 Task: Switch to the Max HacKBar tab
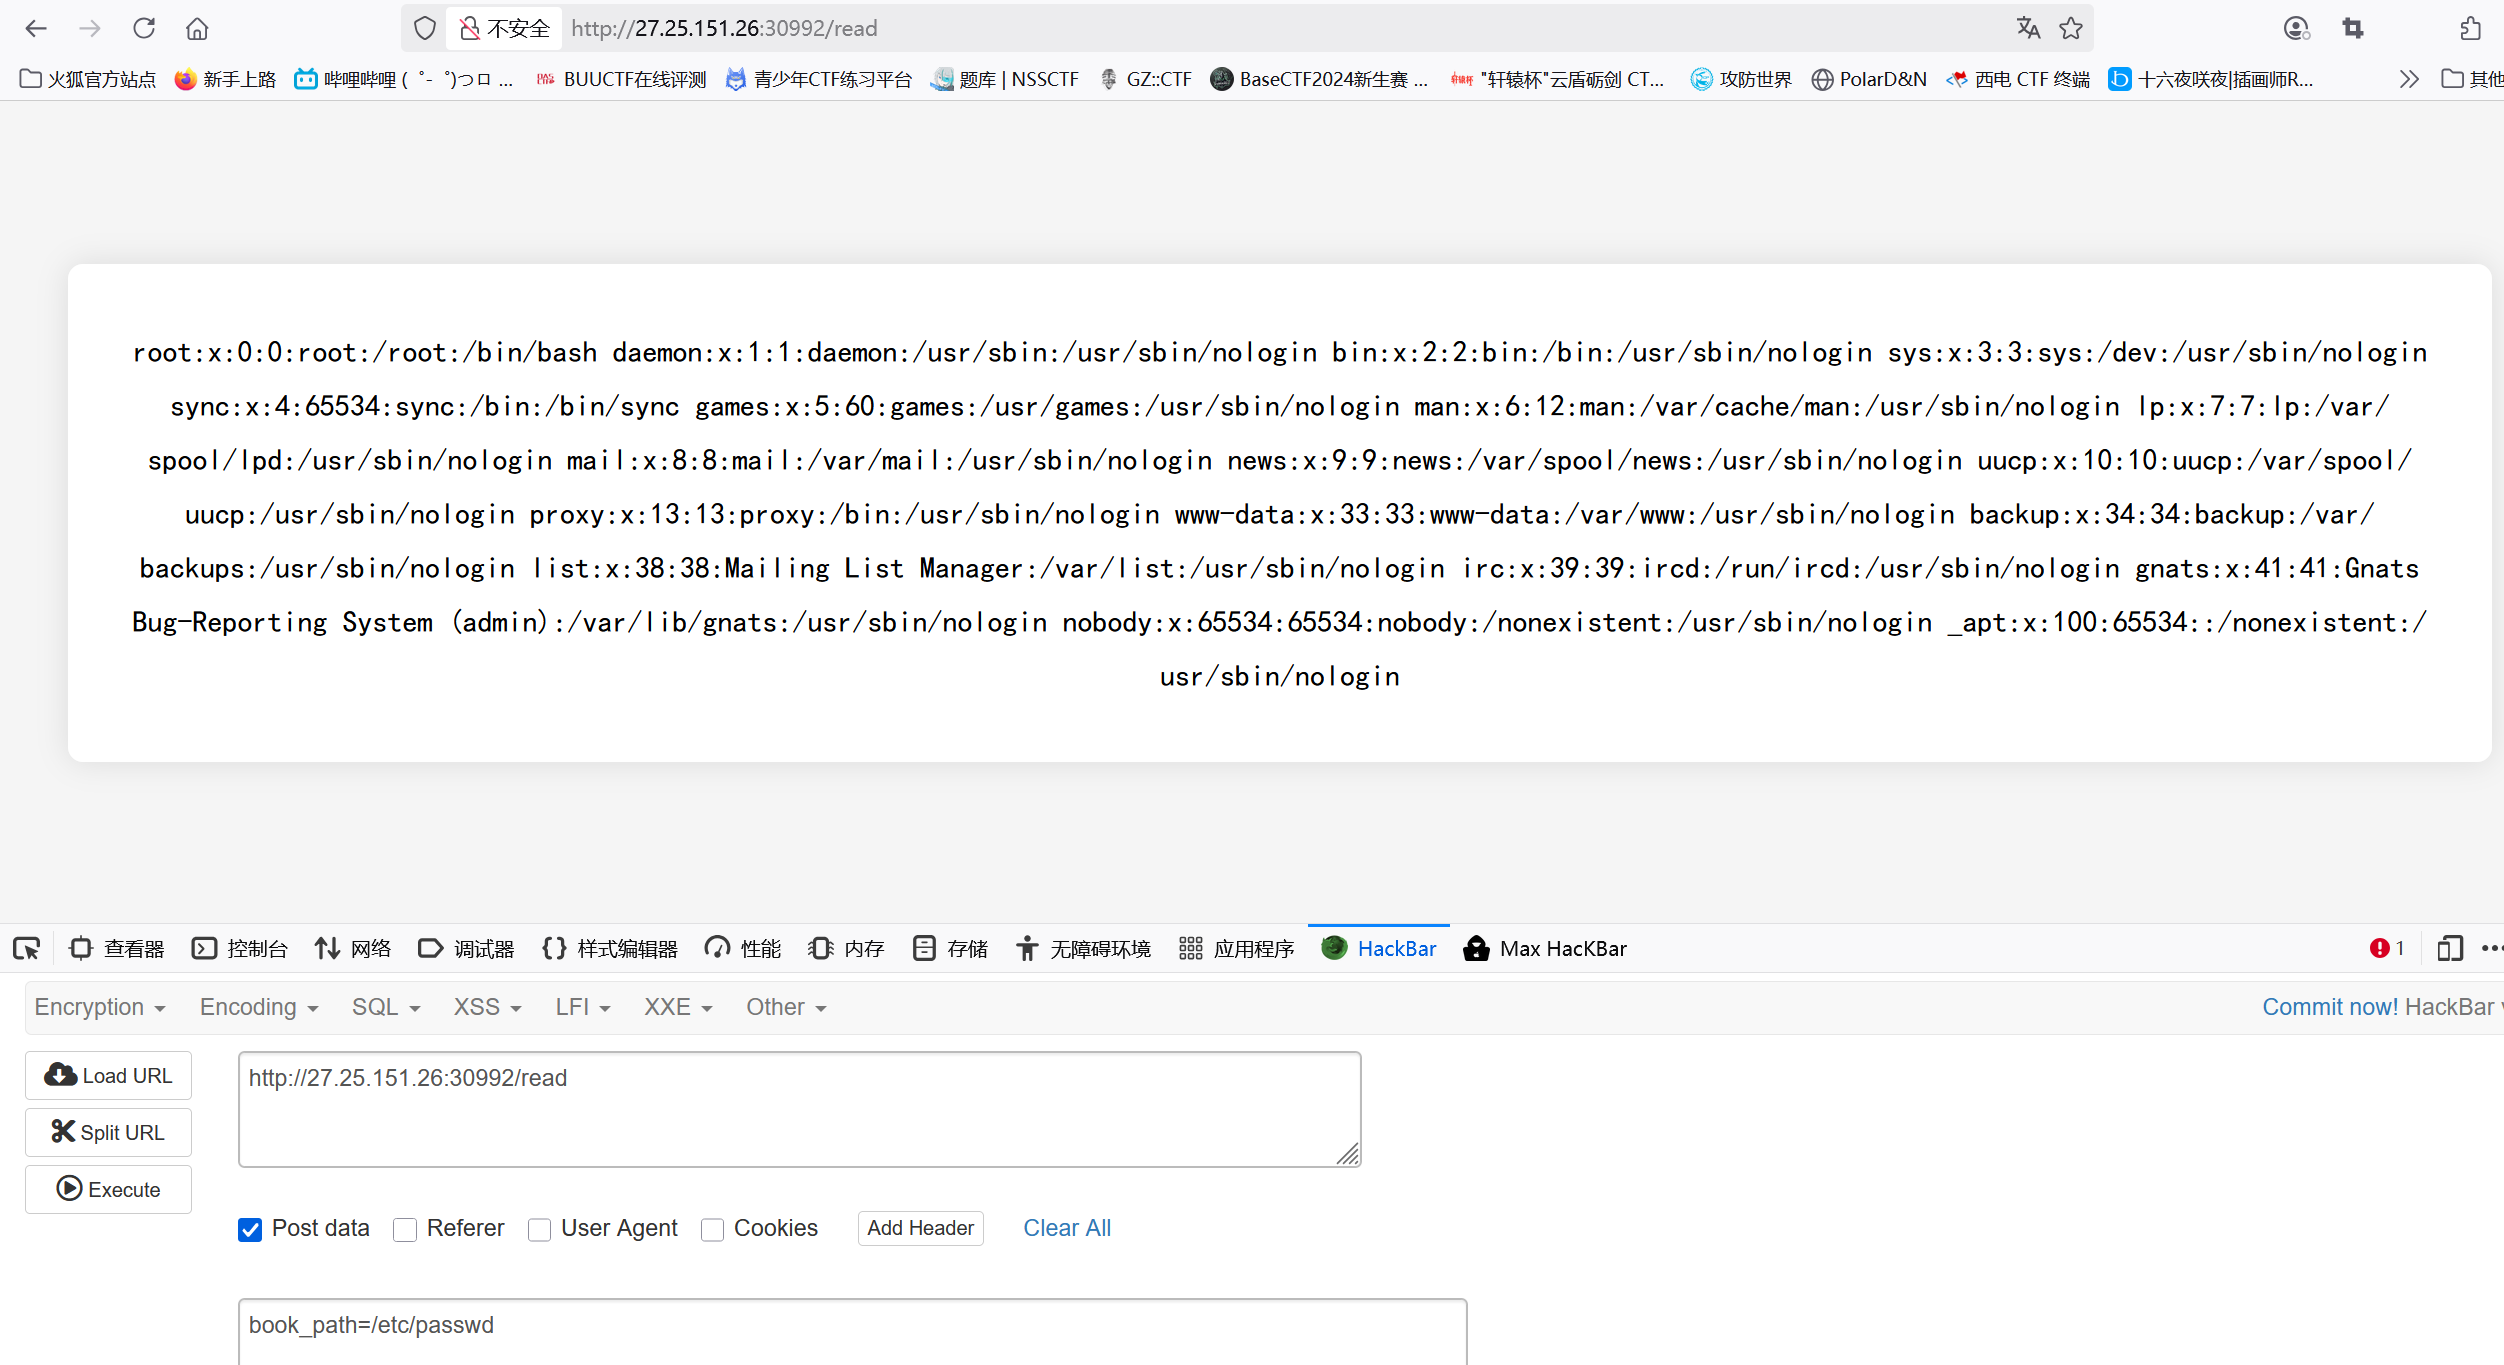1545,948
